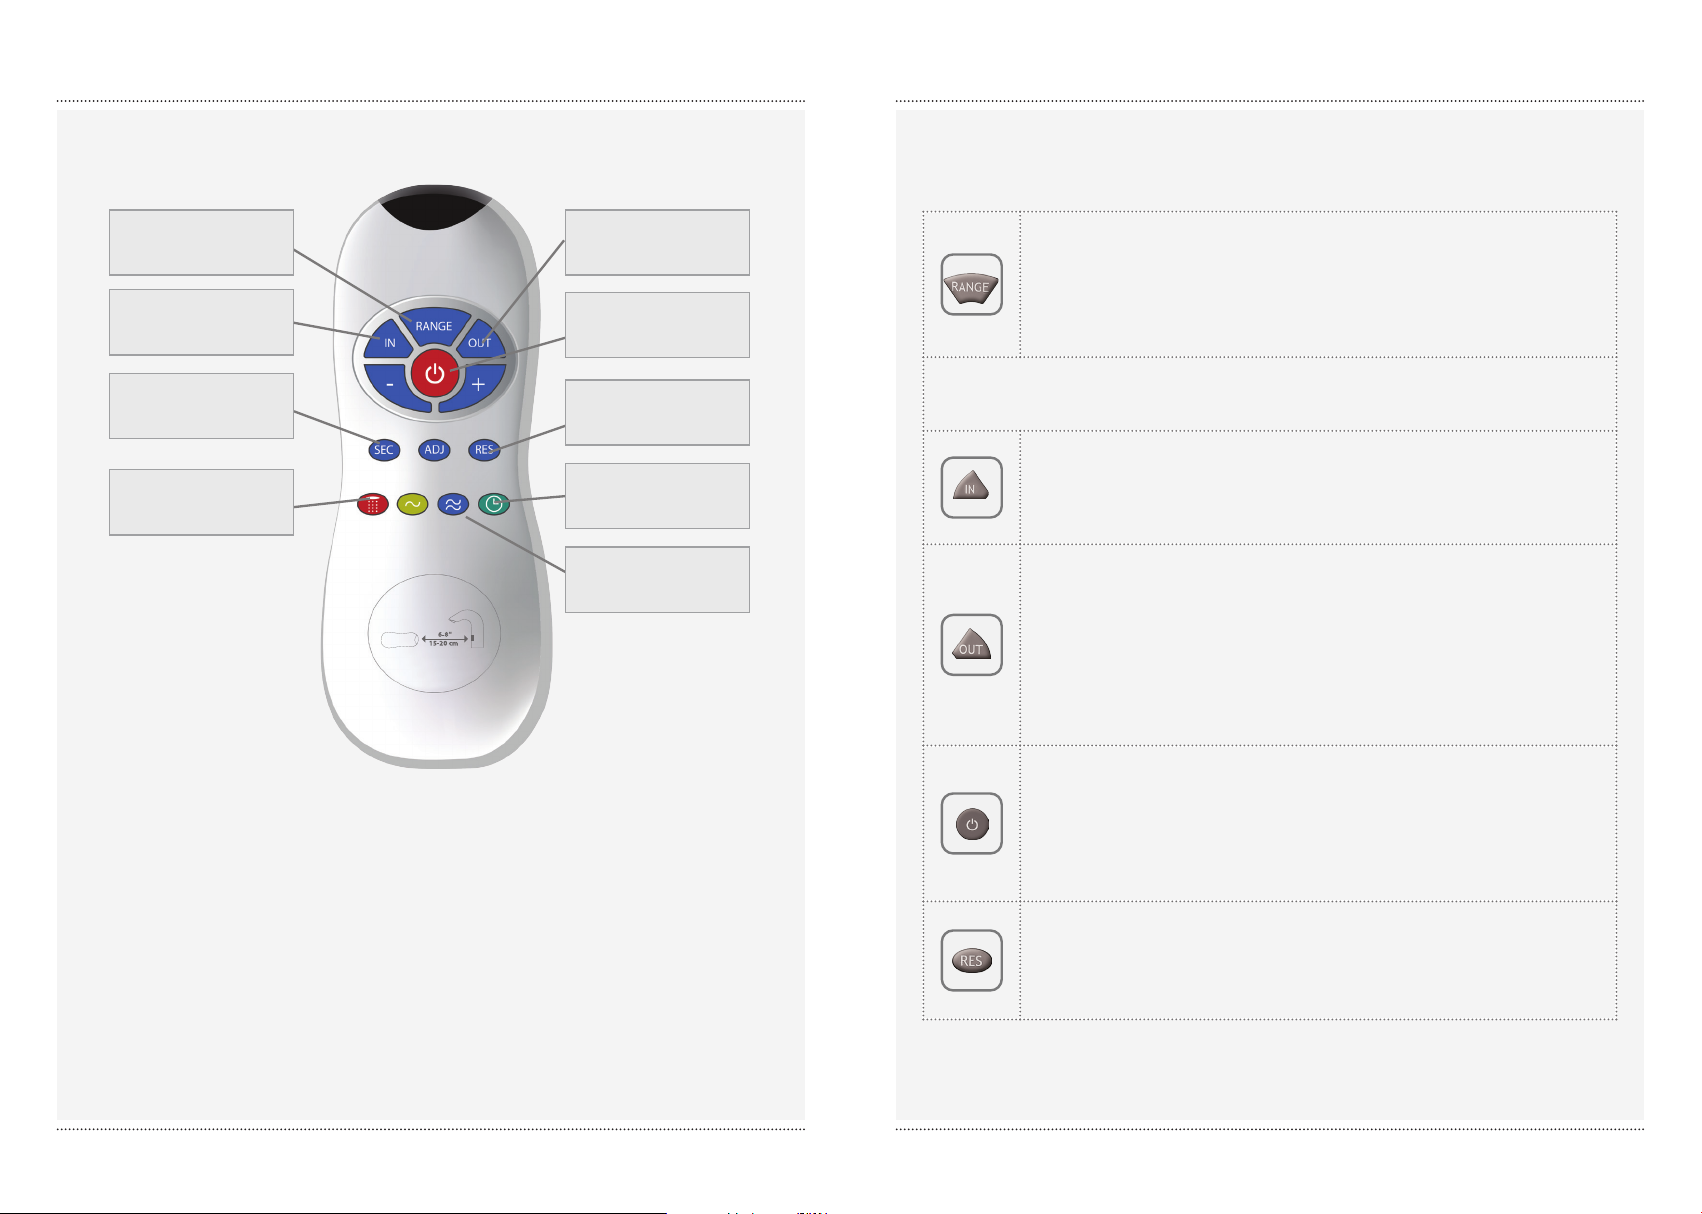Click the blue plus button on the remote
This screenshot has height=1214, width=1702.
coord(478,384)
